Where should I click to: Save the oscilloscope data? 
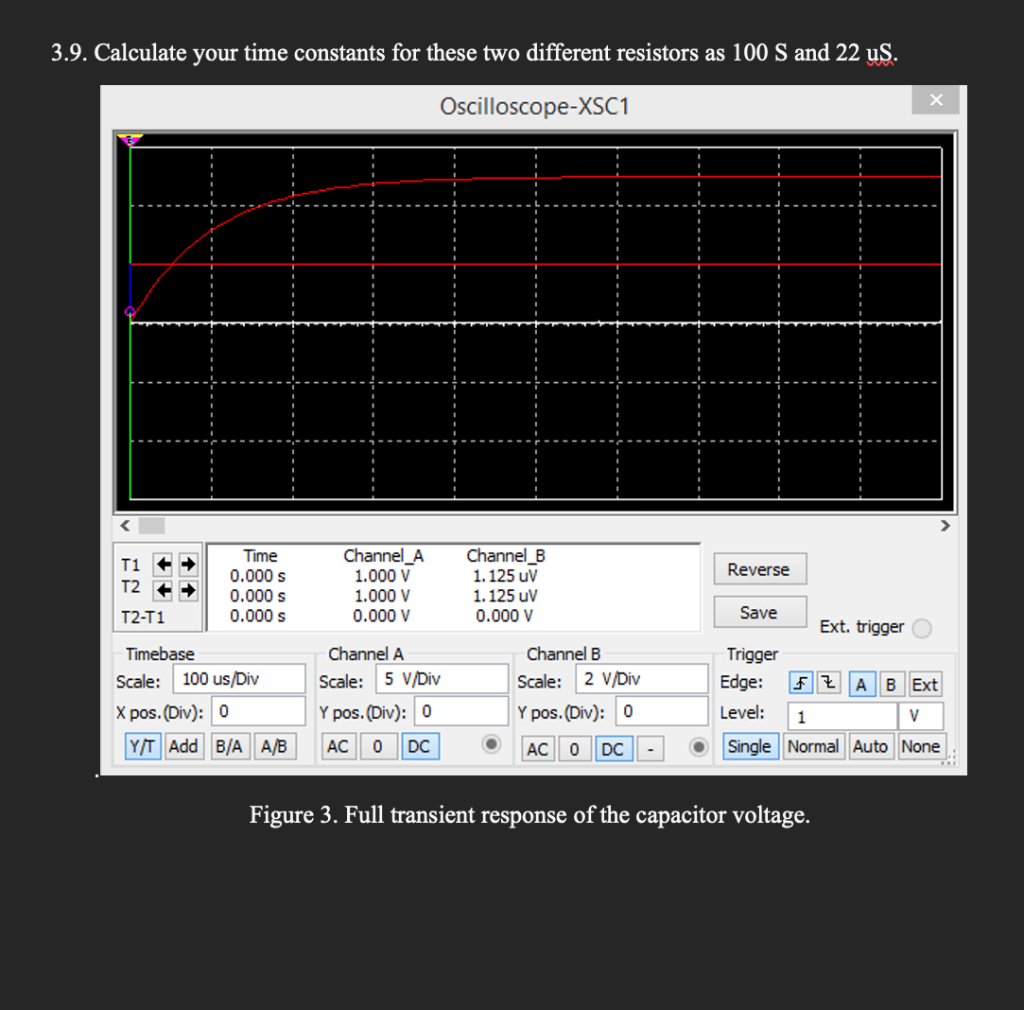[759, 611]
